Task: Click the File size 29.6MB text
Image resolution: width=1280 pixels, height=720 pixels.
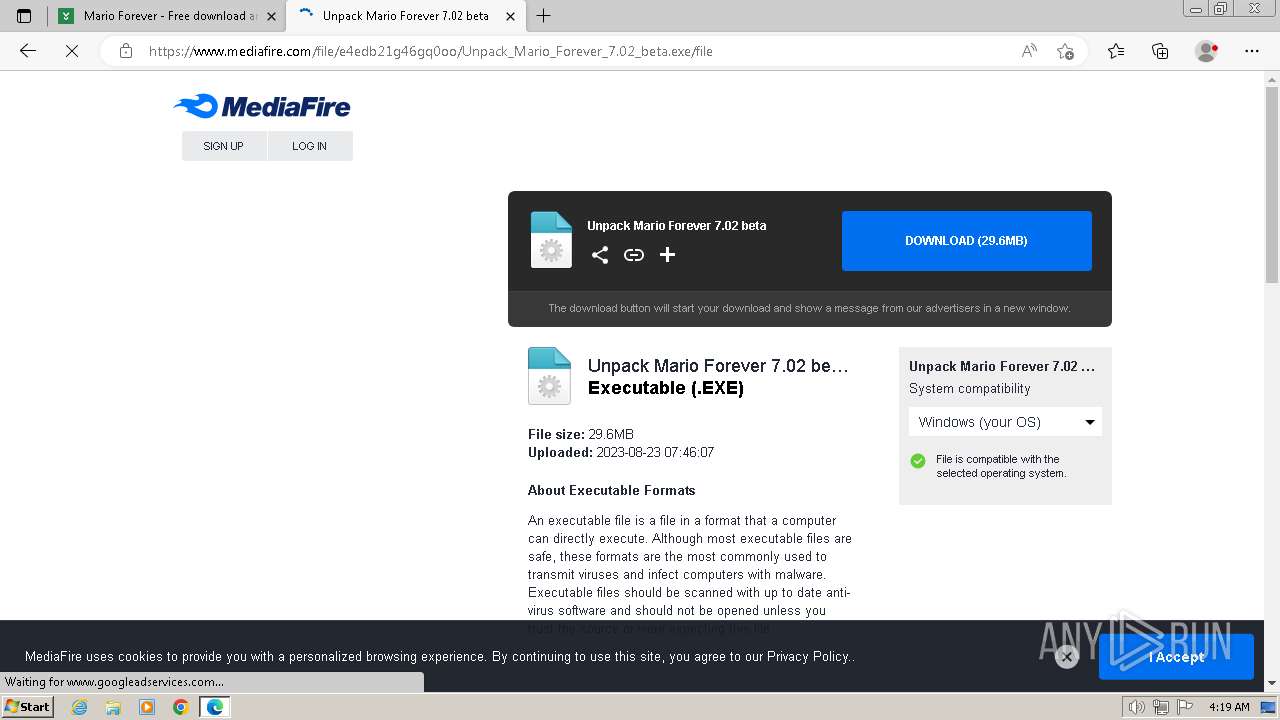Action: click(581, 434)
